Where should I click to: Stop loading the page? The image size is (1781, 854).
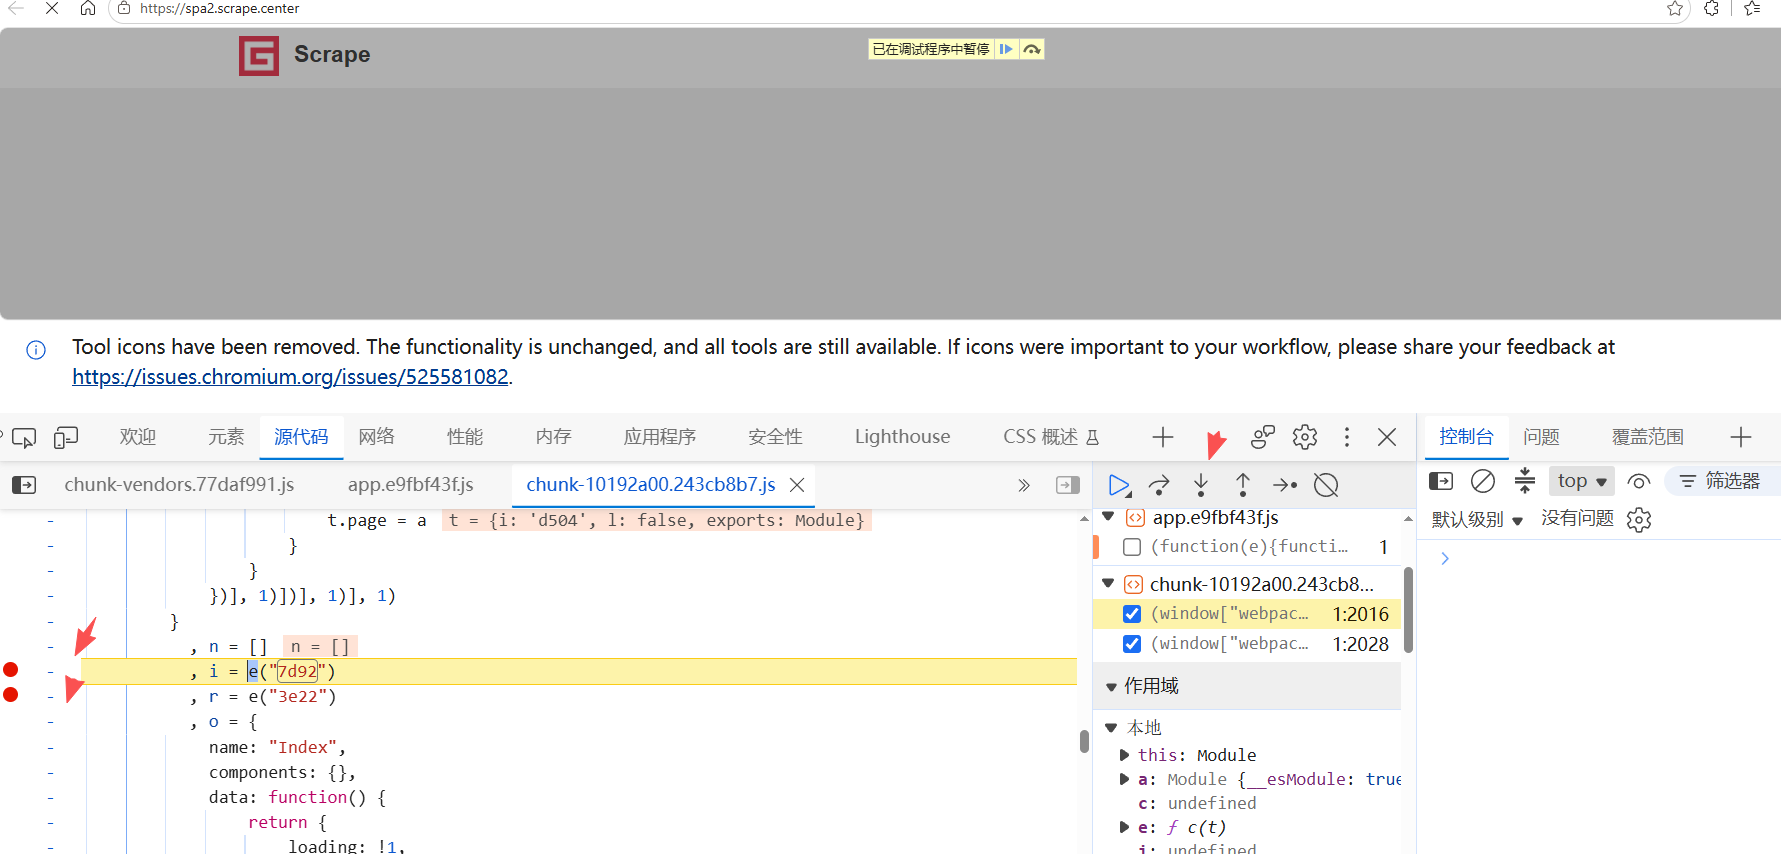click(x=52, y=8)
